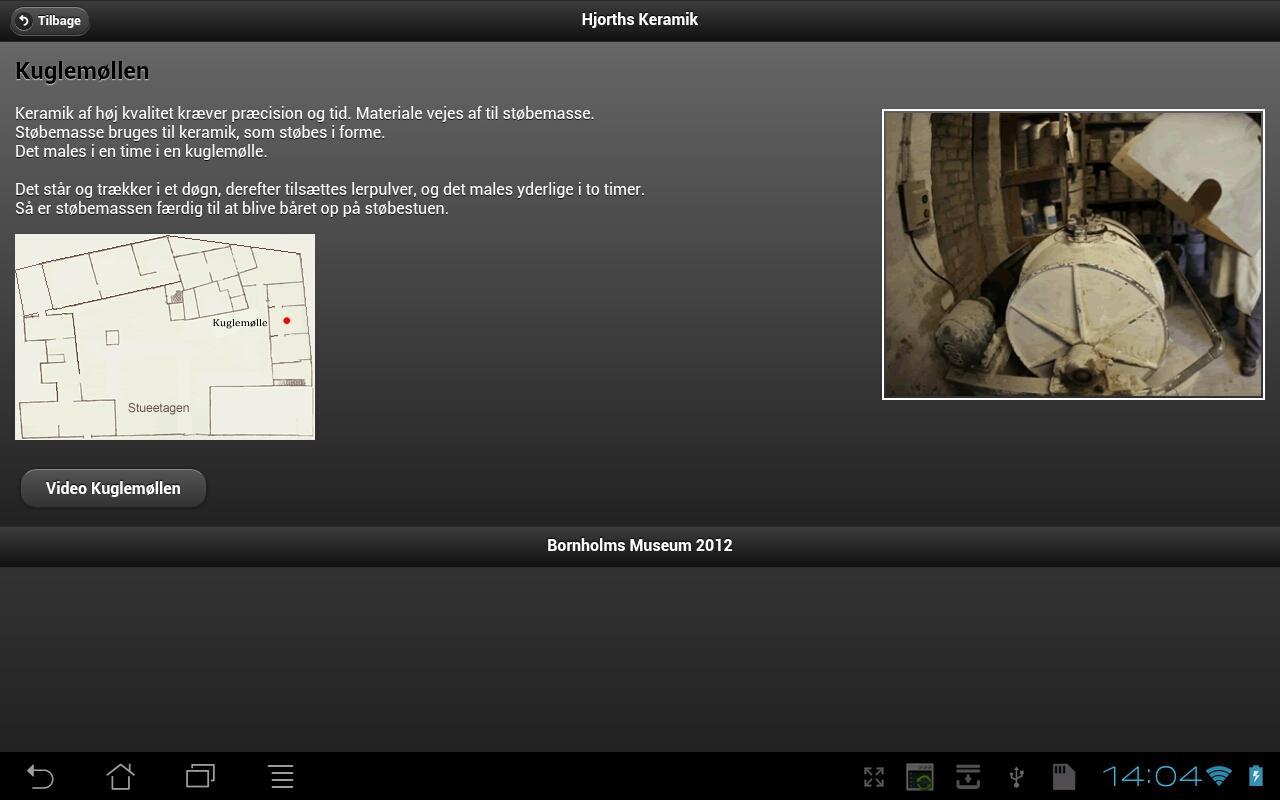Screen dimensions: 1280x800
Task: Tap the Kuglemøllen page heading
Action: pos(82,71)
